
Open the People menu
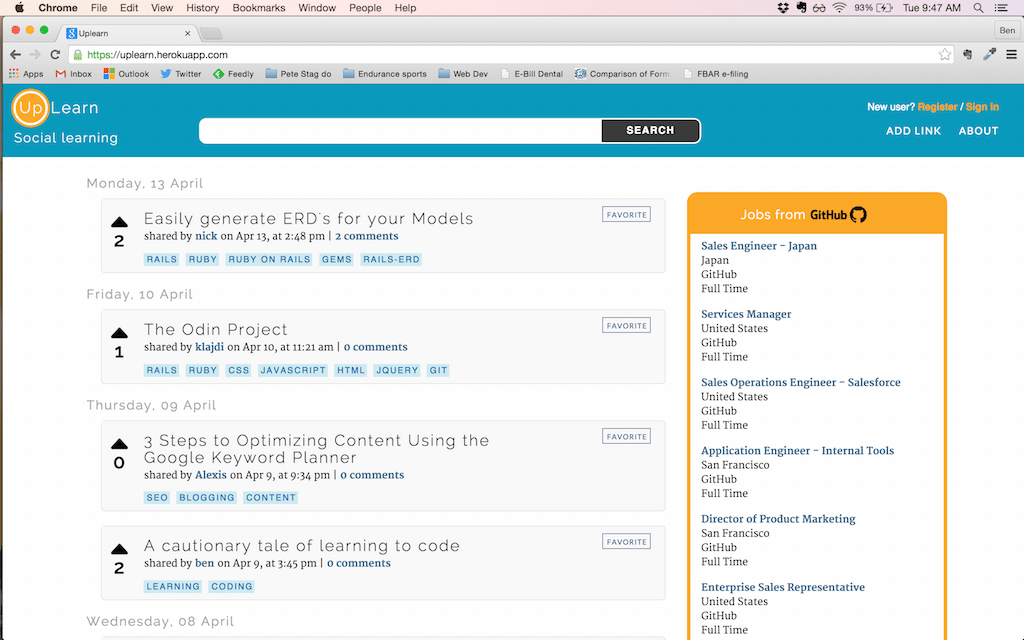[365, 8]
